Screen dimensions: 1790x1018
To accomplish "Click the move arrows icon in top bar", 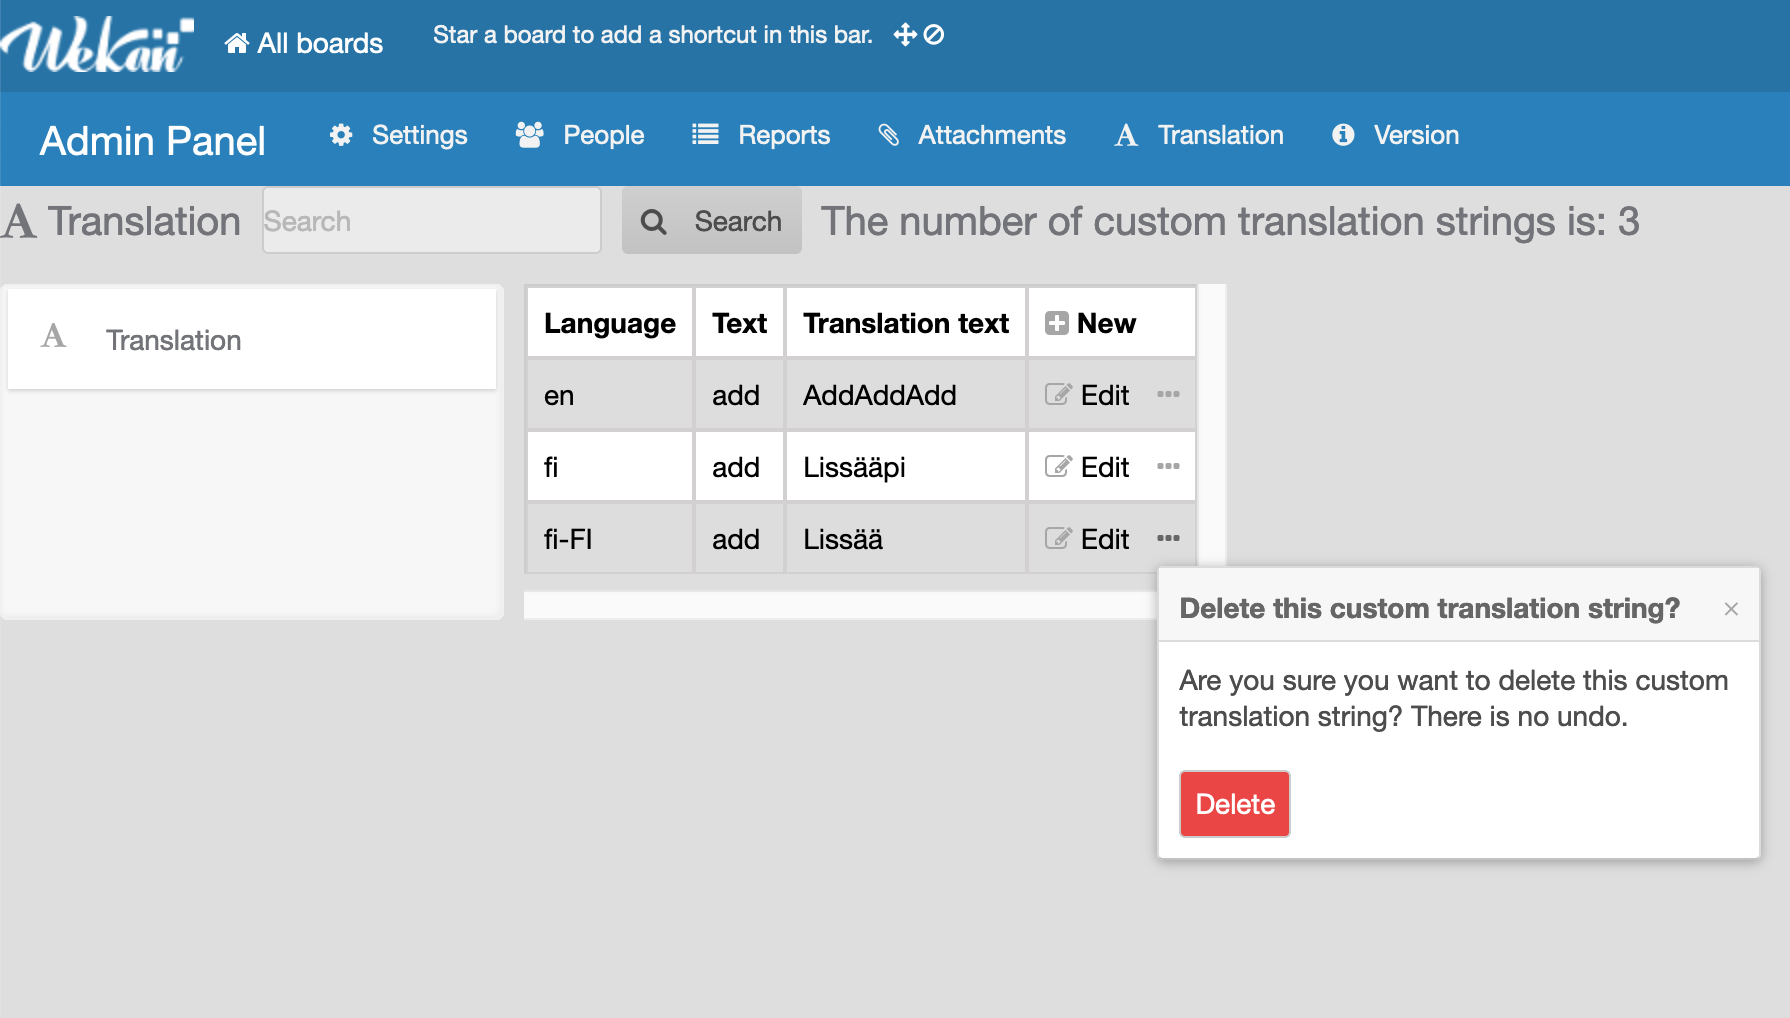I will pos(905,35).
